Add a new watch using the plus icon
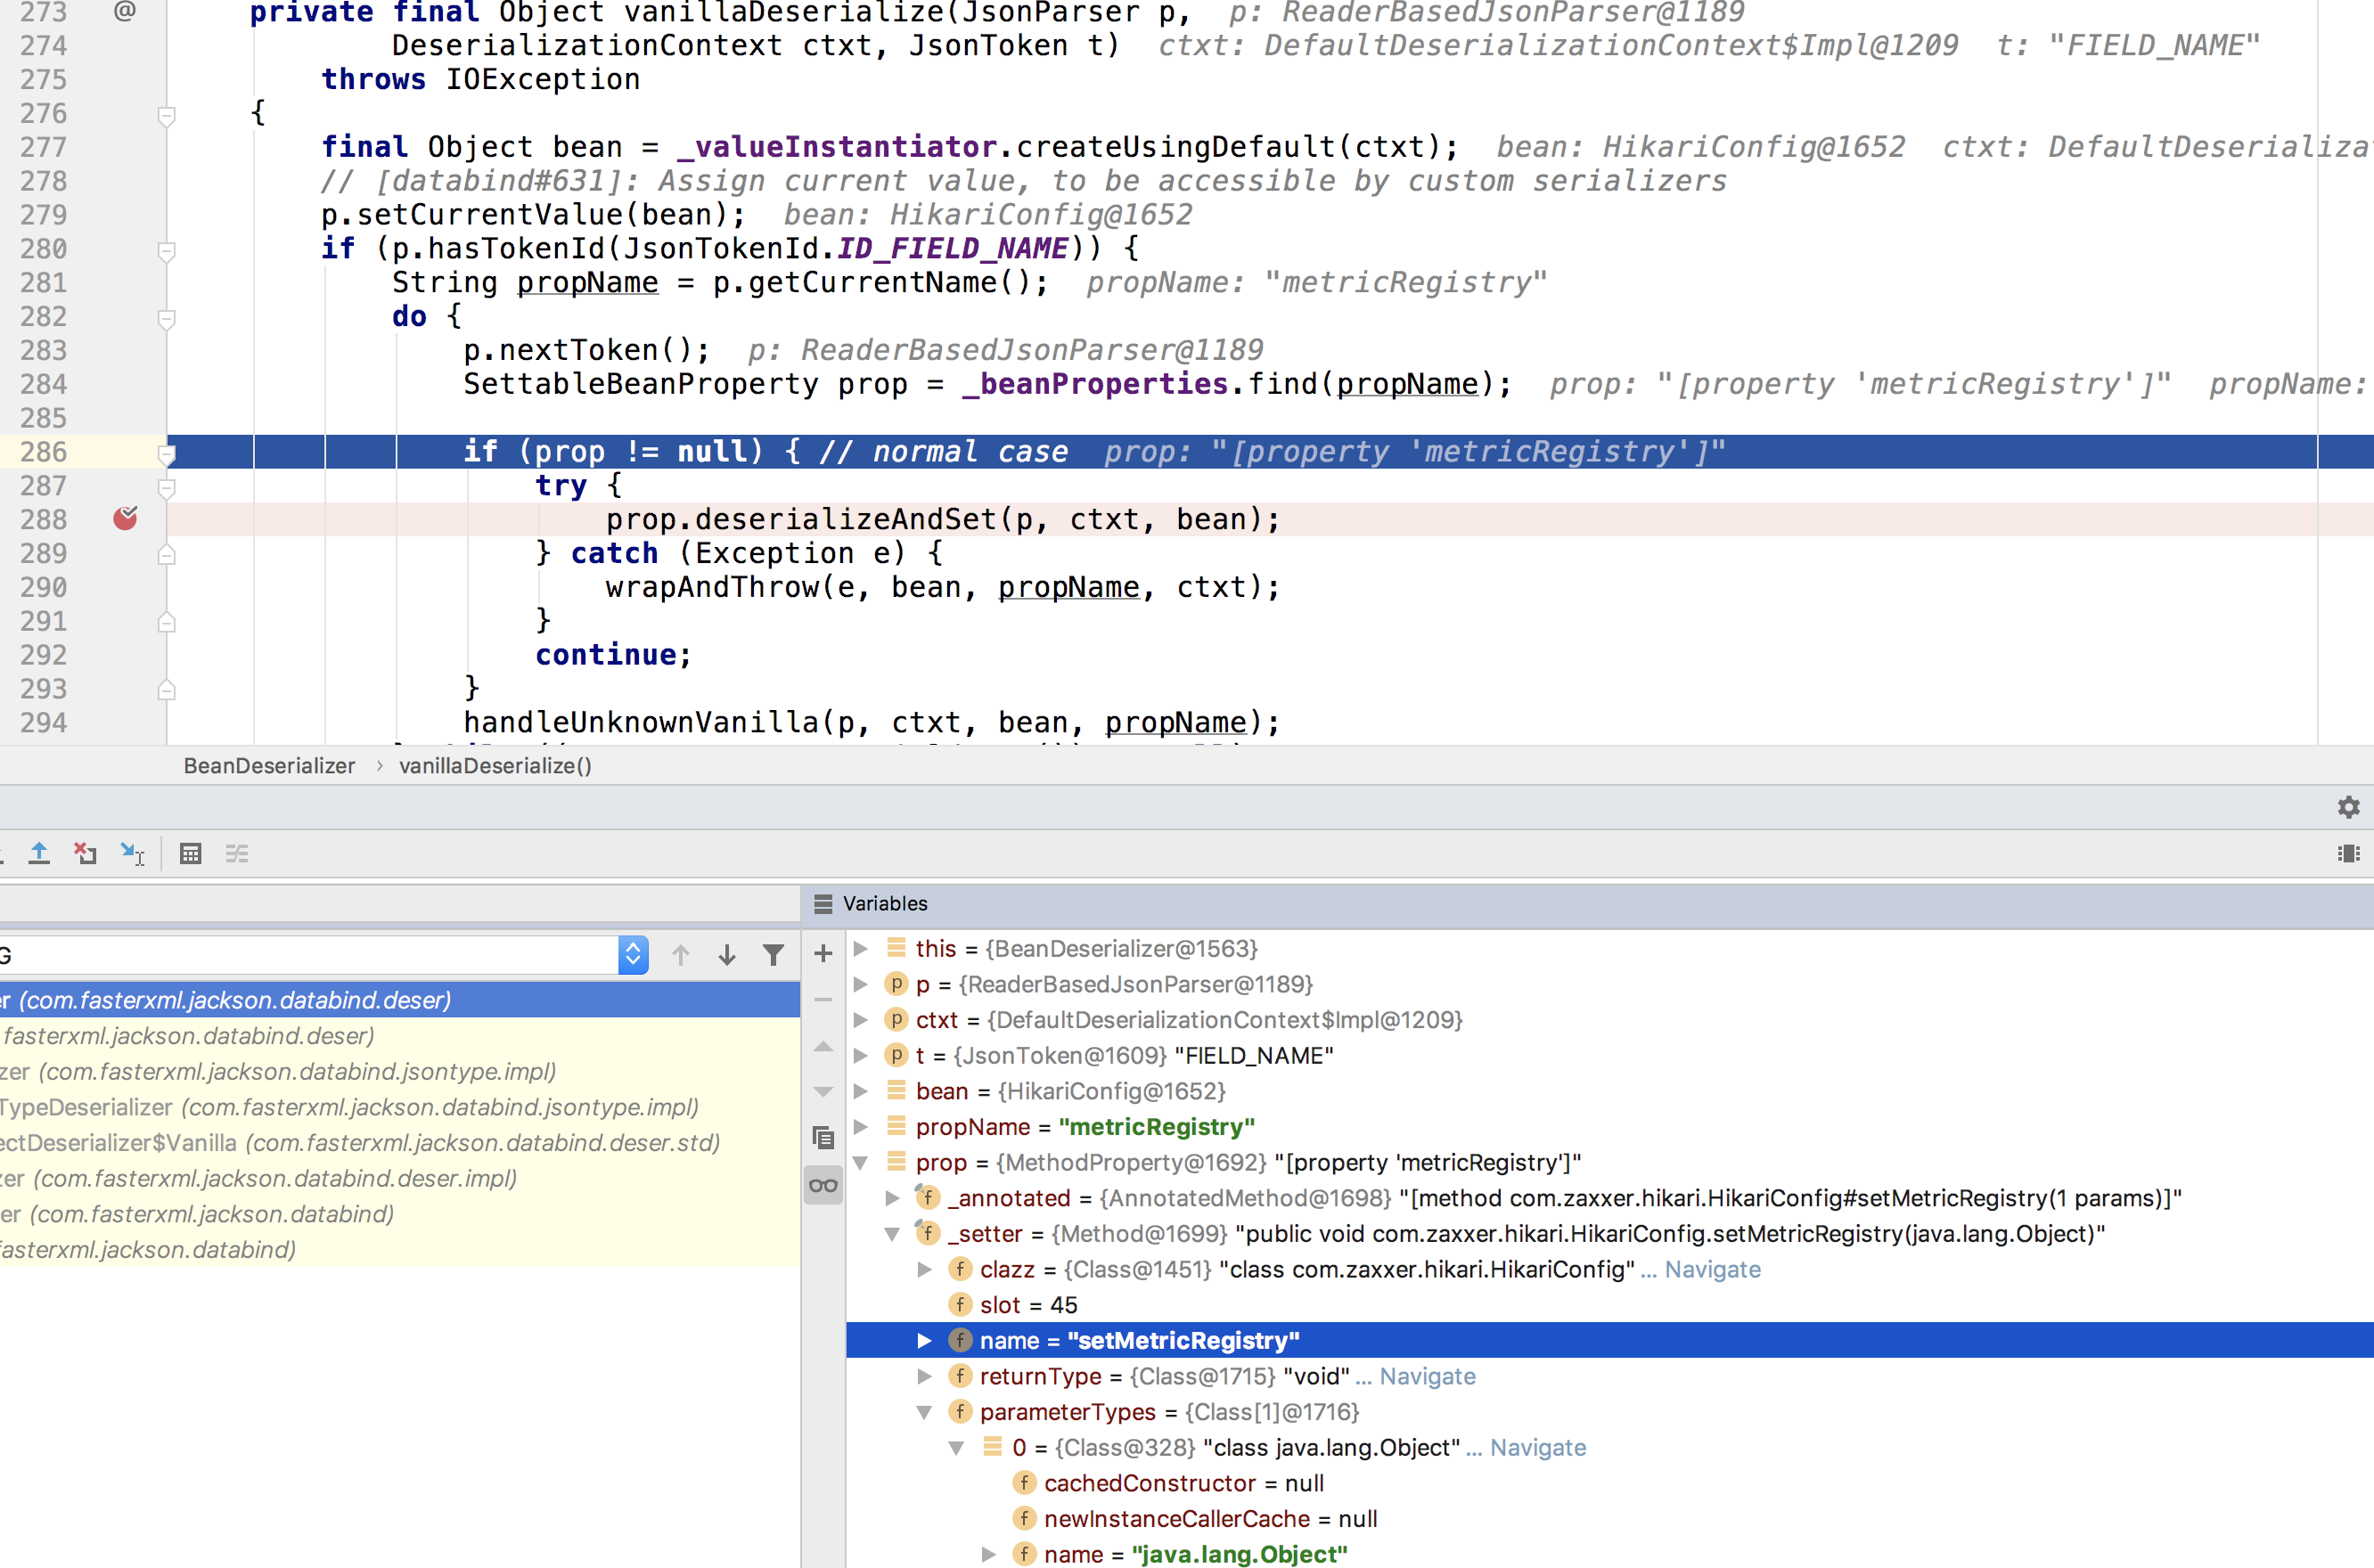 [x=822, y=955]
